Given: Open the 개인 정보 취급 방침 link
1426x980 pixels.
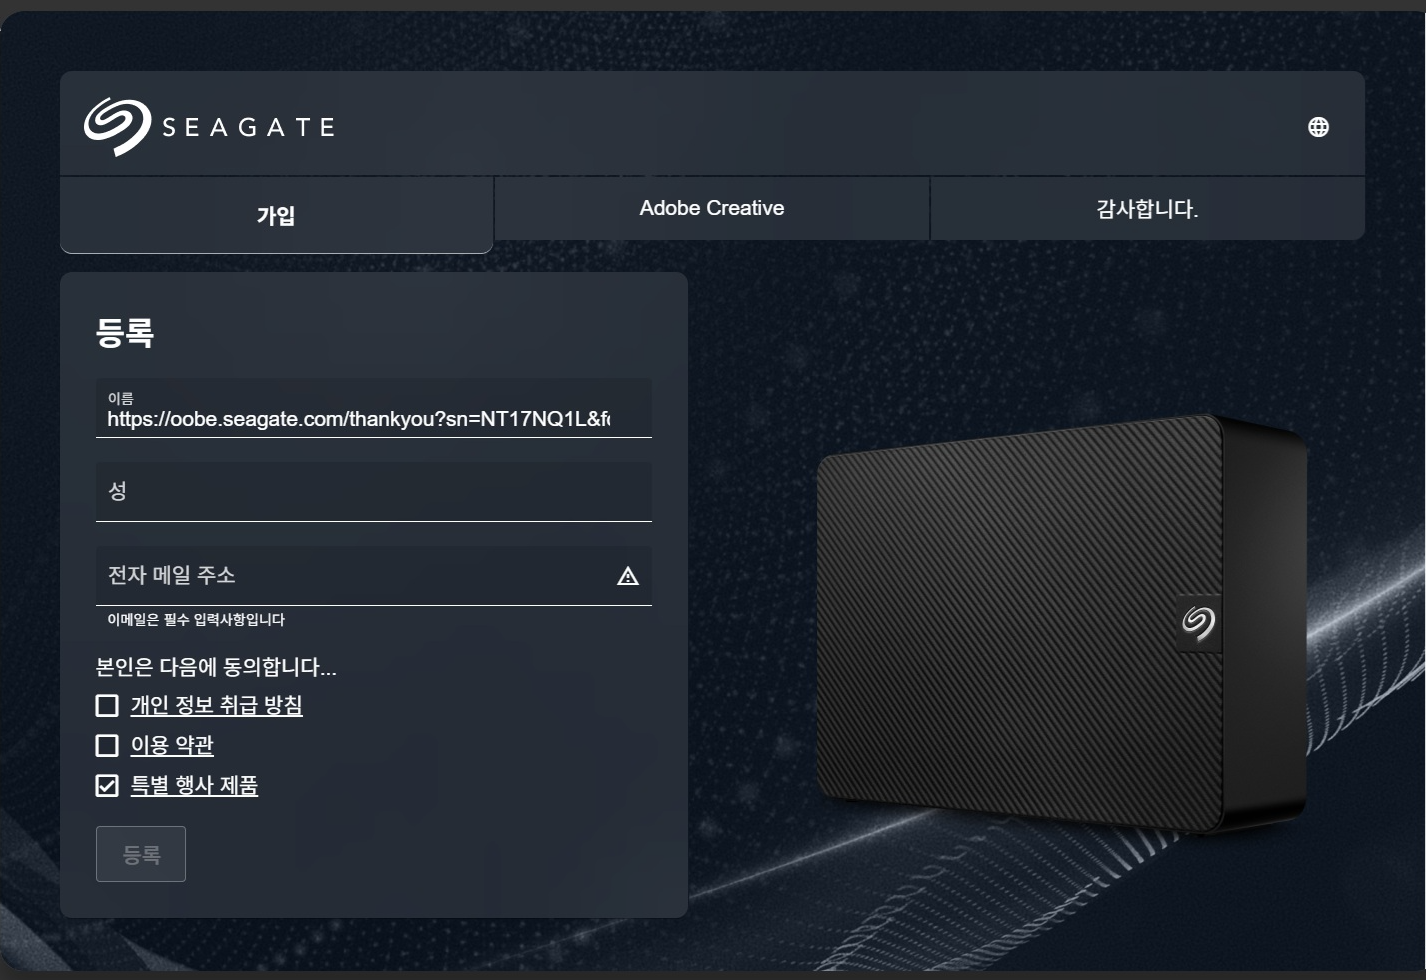Looking at the screenshot, I should tap(216, 705).
